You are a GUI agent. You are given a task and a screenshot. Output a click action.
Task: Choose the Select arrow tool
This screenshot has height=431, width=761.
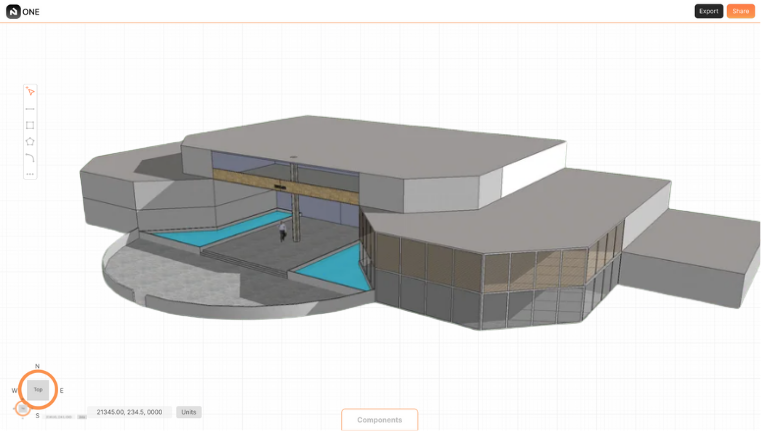[x=30, y=92]
